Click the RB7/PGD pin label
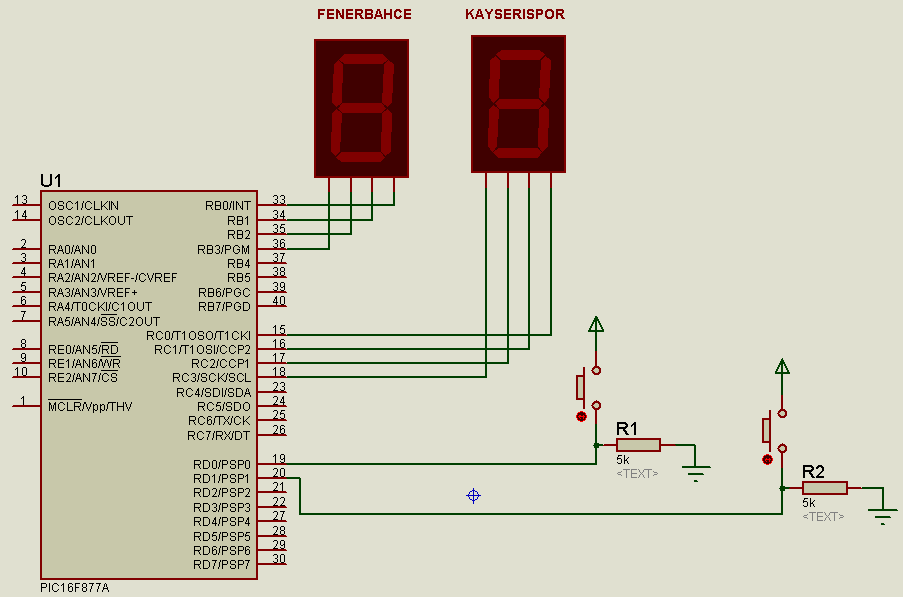This screenshot has width=903, height=597. click(x=224, y=306)
